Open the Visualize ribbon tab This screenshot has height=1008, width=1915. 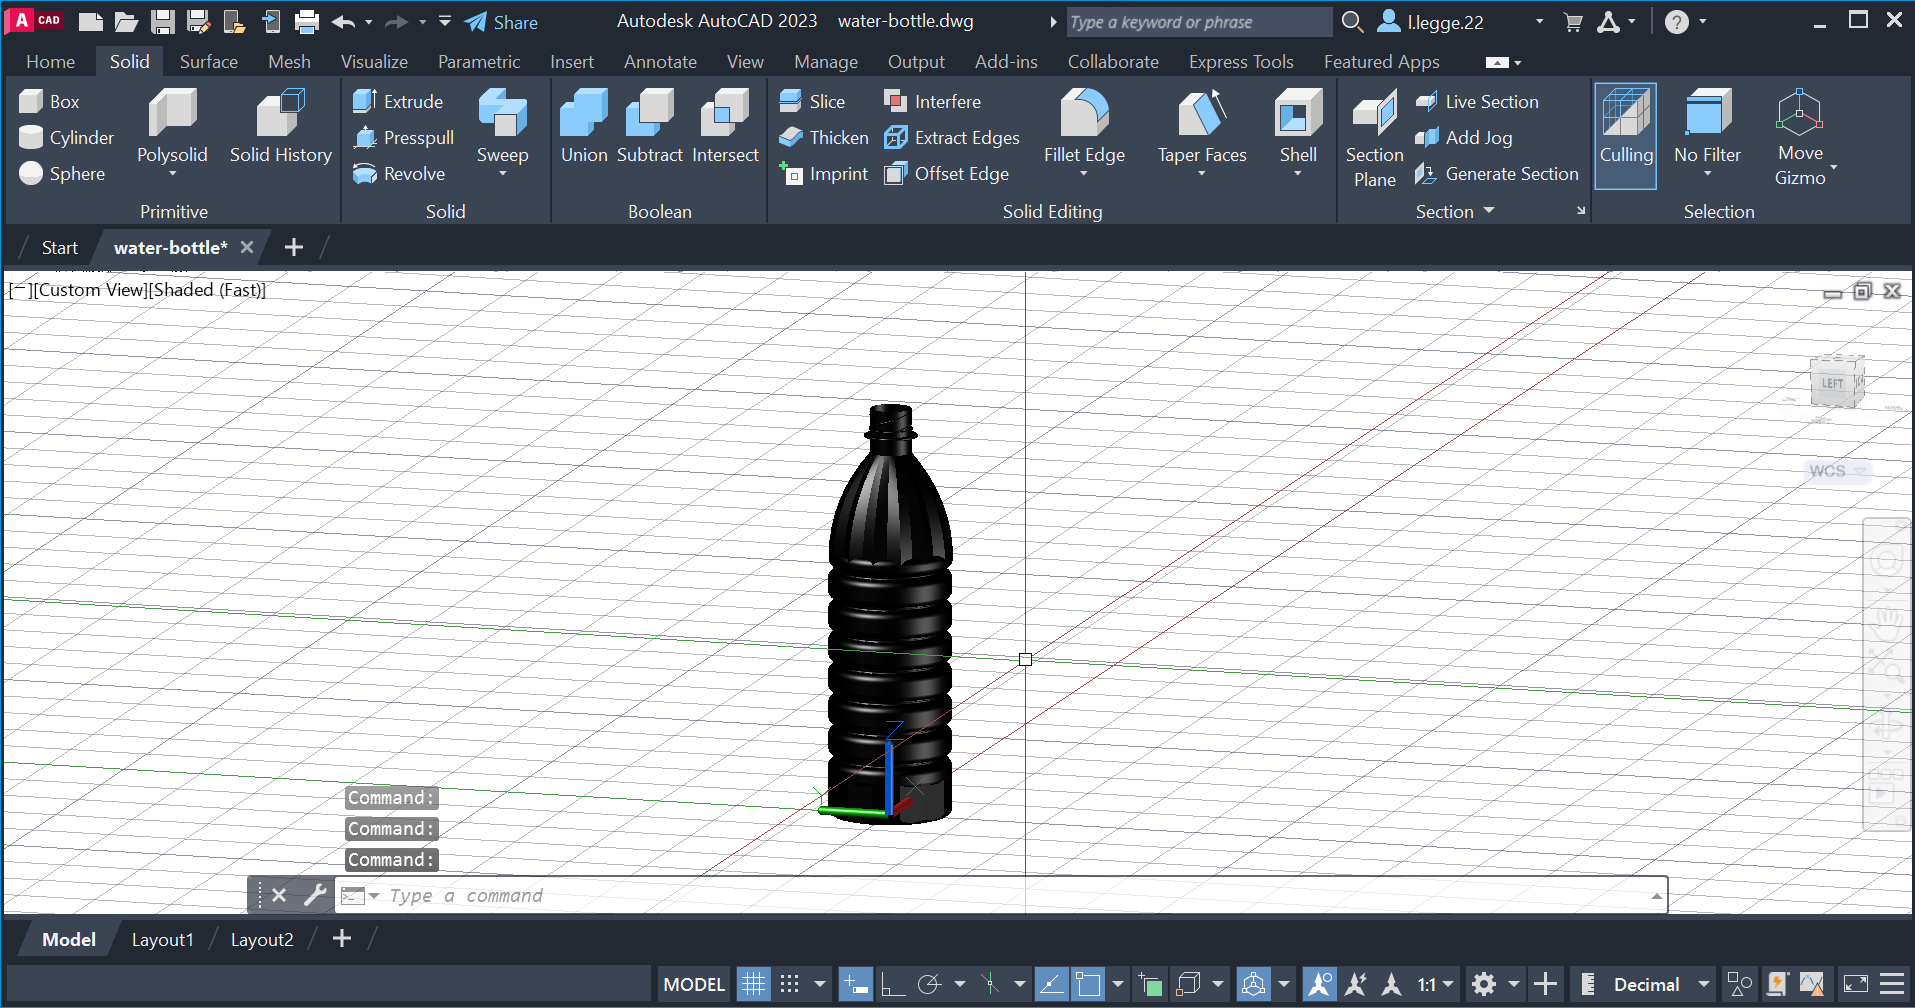[374, 61]
